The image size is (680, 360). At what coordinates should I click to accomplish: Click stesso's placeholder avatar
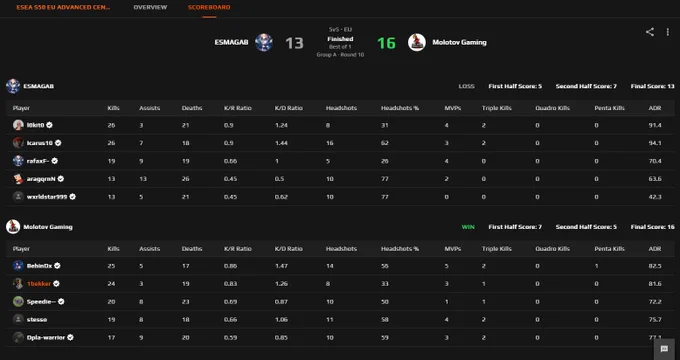tap(18, 319)
